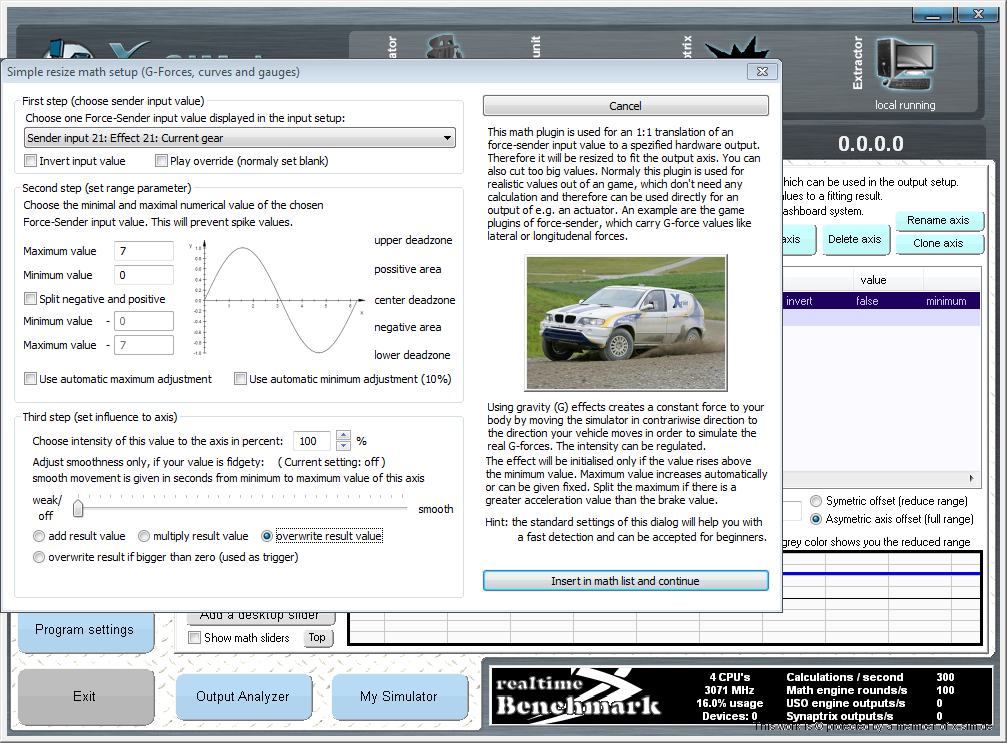Click Insert in math list and continue

coord(625,581)
